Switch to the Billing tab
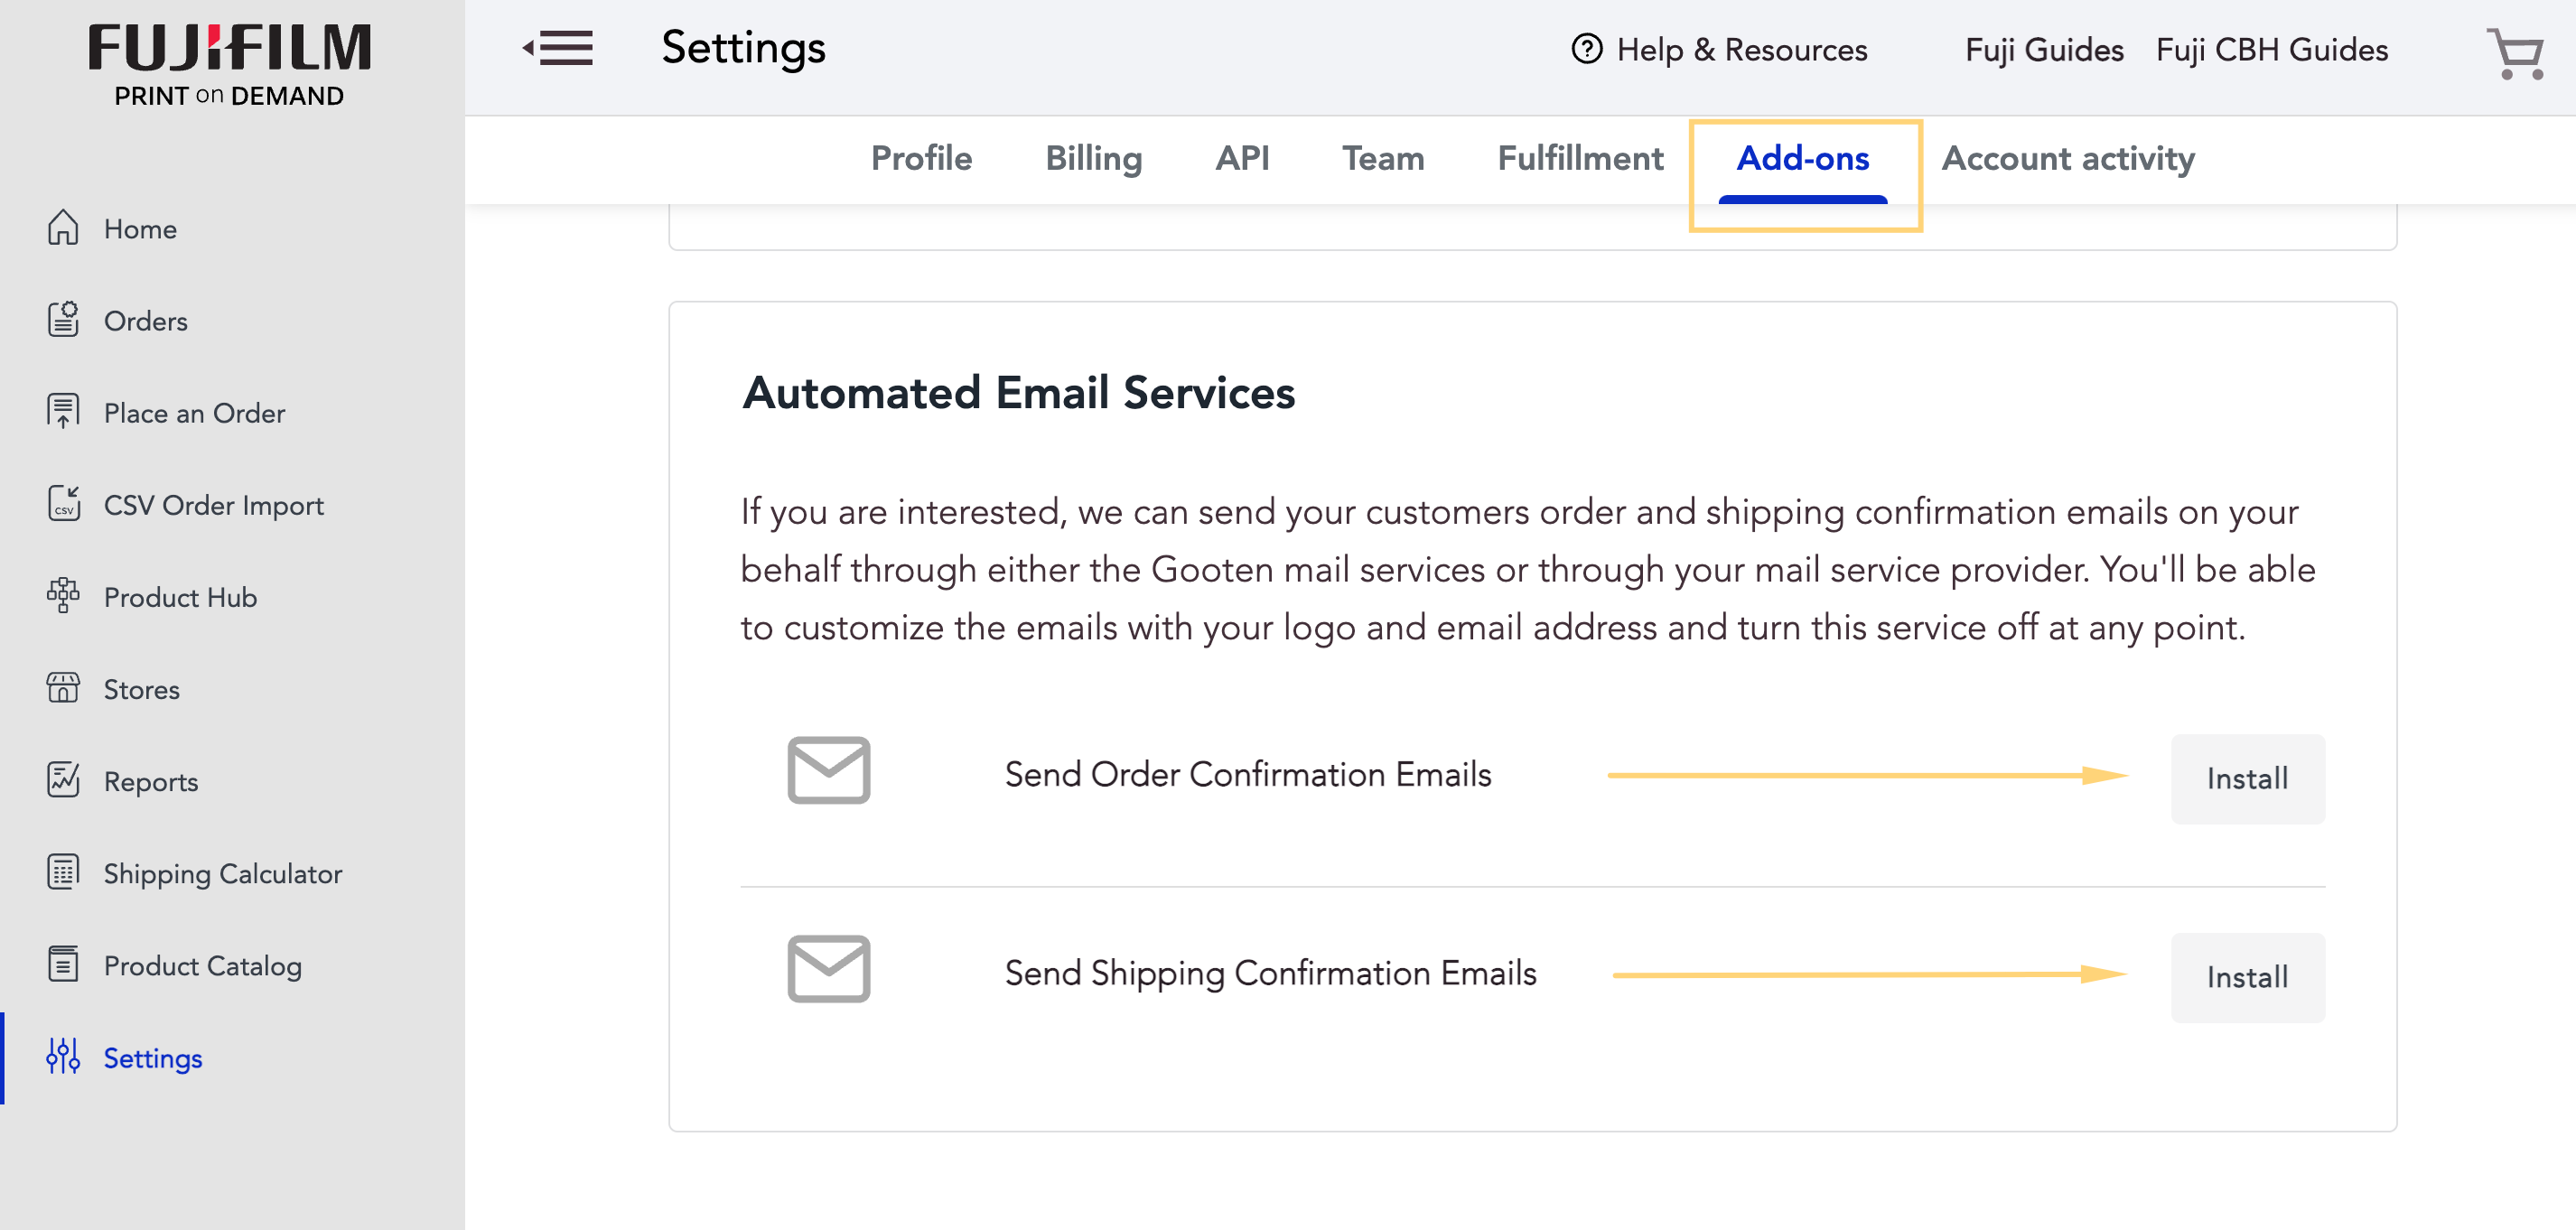Screen dimensions: 2576x1230 (1093, 158)
